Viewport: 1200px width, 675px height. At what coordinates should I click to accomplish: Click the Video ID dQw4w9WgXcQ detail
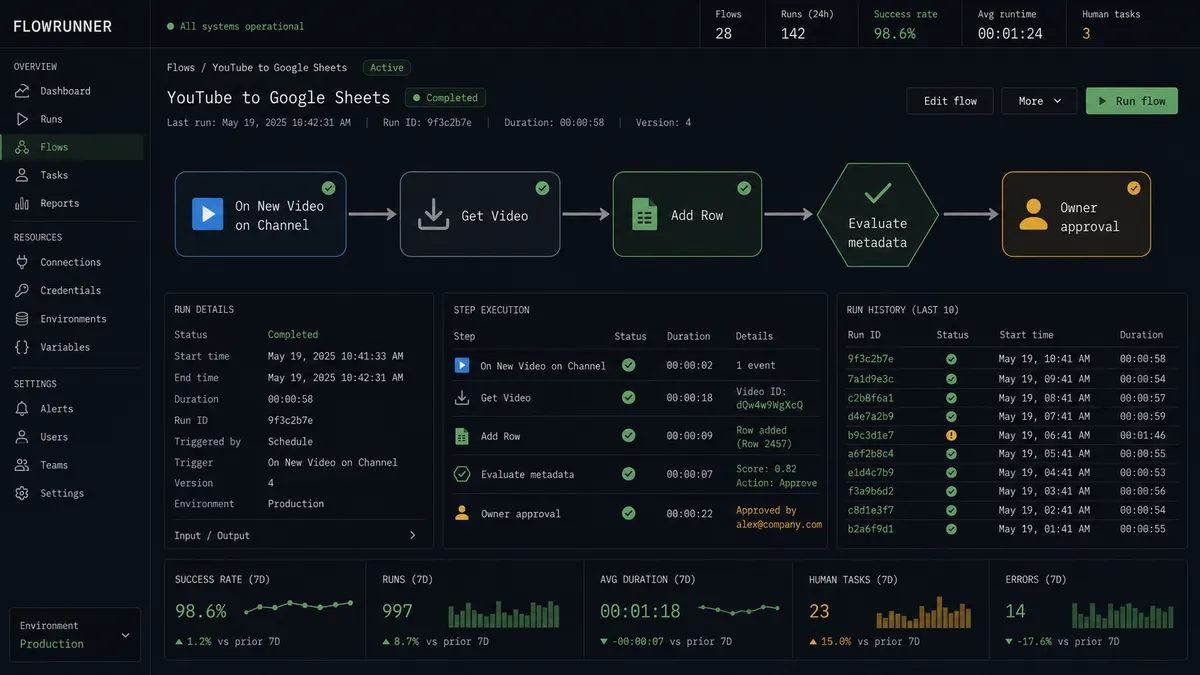point(769,398)
